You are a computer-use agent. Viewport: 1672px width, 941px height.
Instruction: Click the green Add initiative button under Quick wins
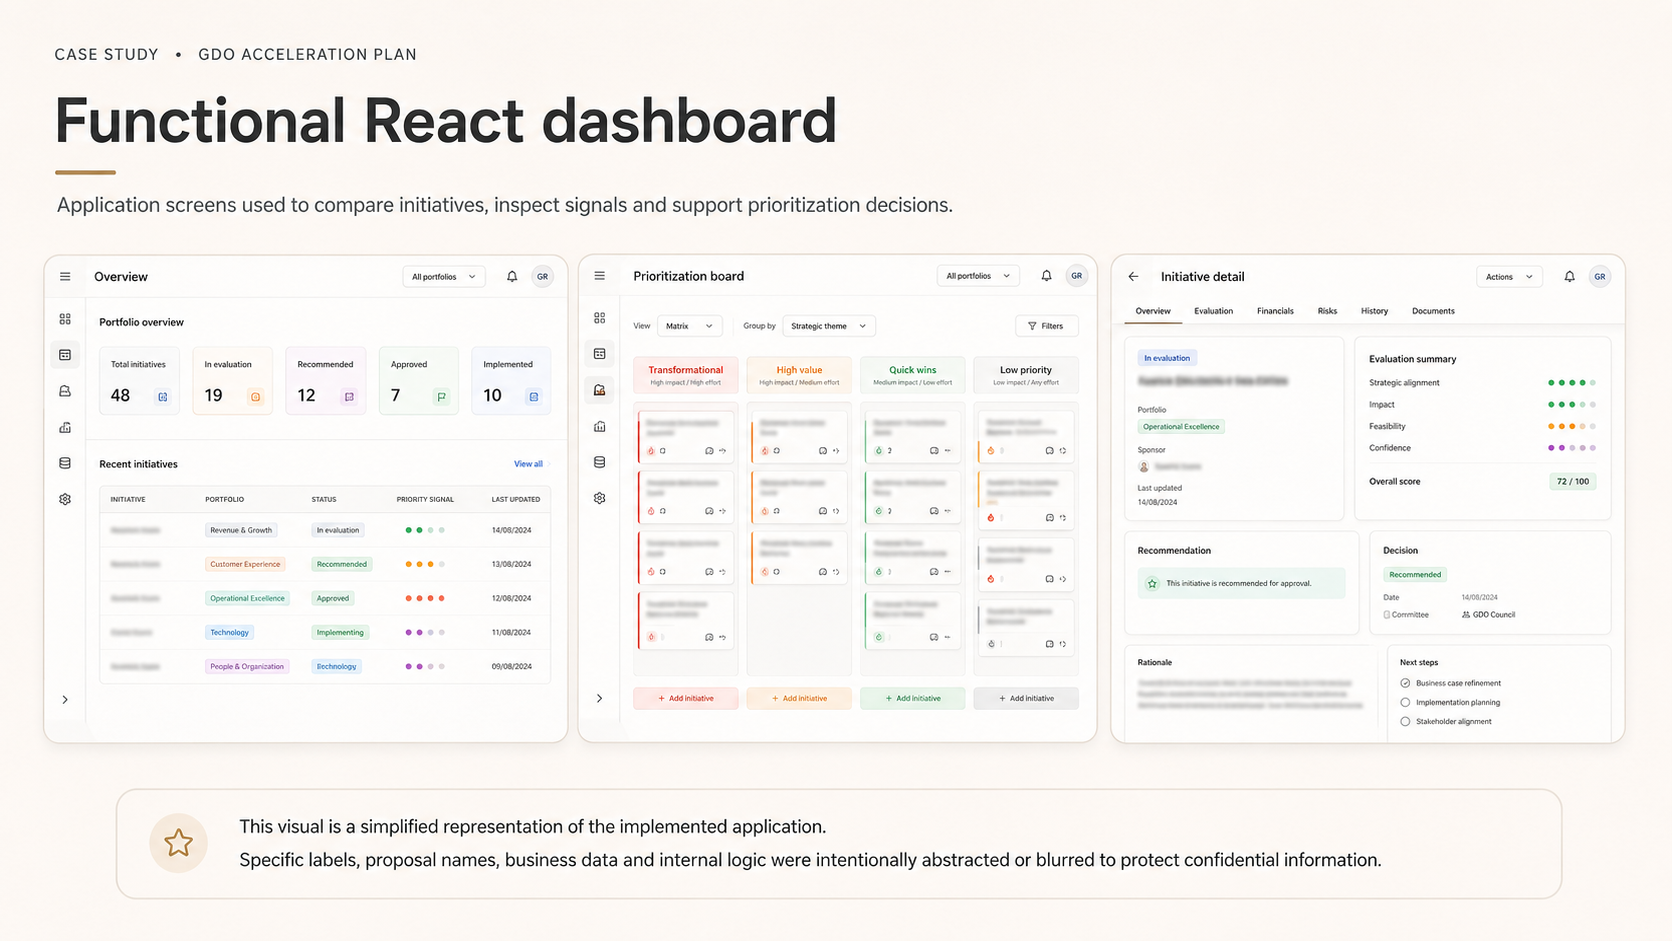913,698
